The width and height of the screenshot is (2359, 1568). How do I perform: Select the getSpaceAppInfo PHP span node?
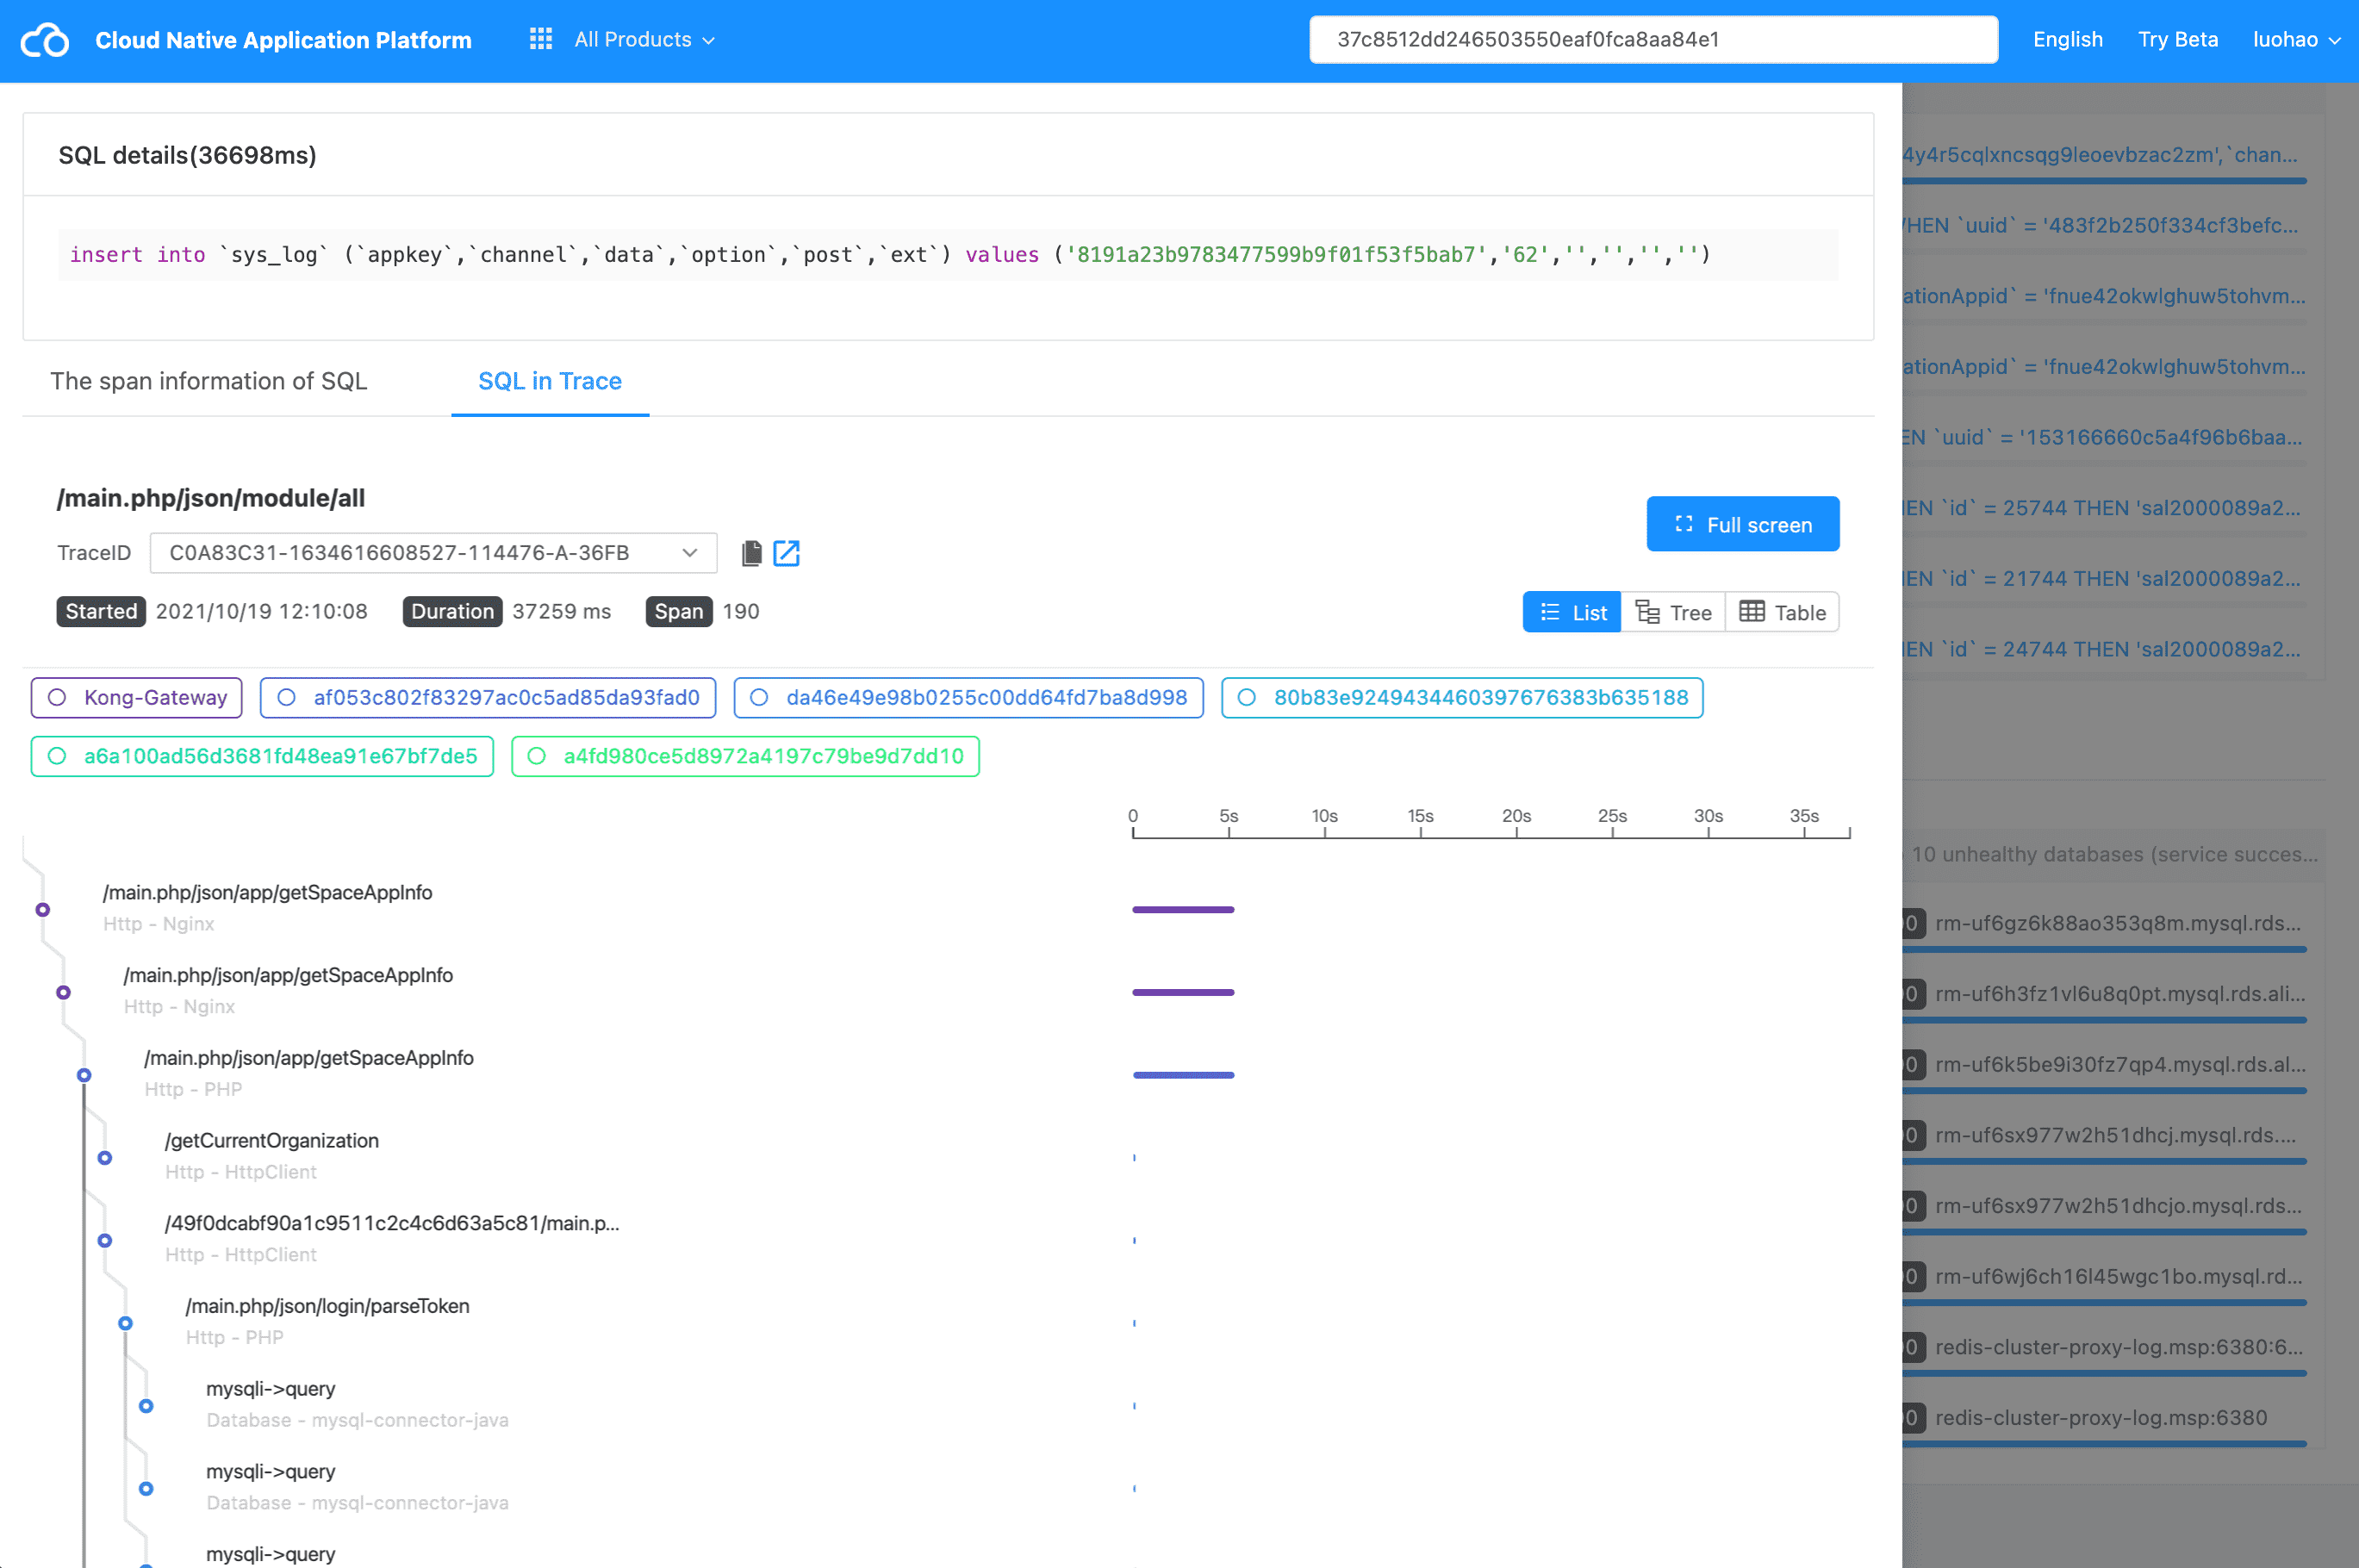tap(84, 1075)
